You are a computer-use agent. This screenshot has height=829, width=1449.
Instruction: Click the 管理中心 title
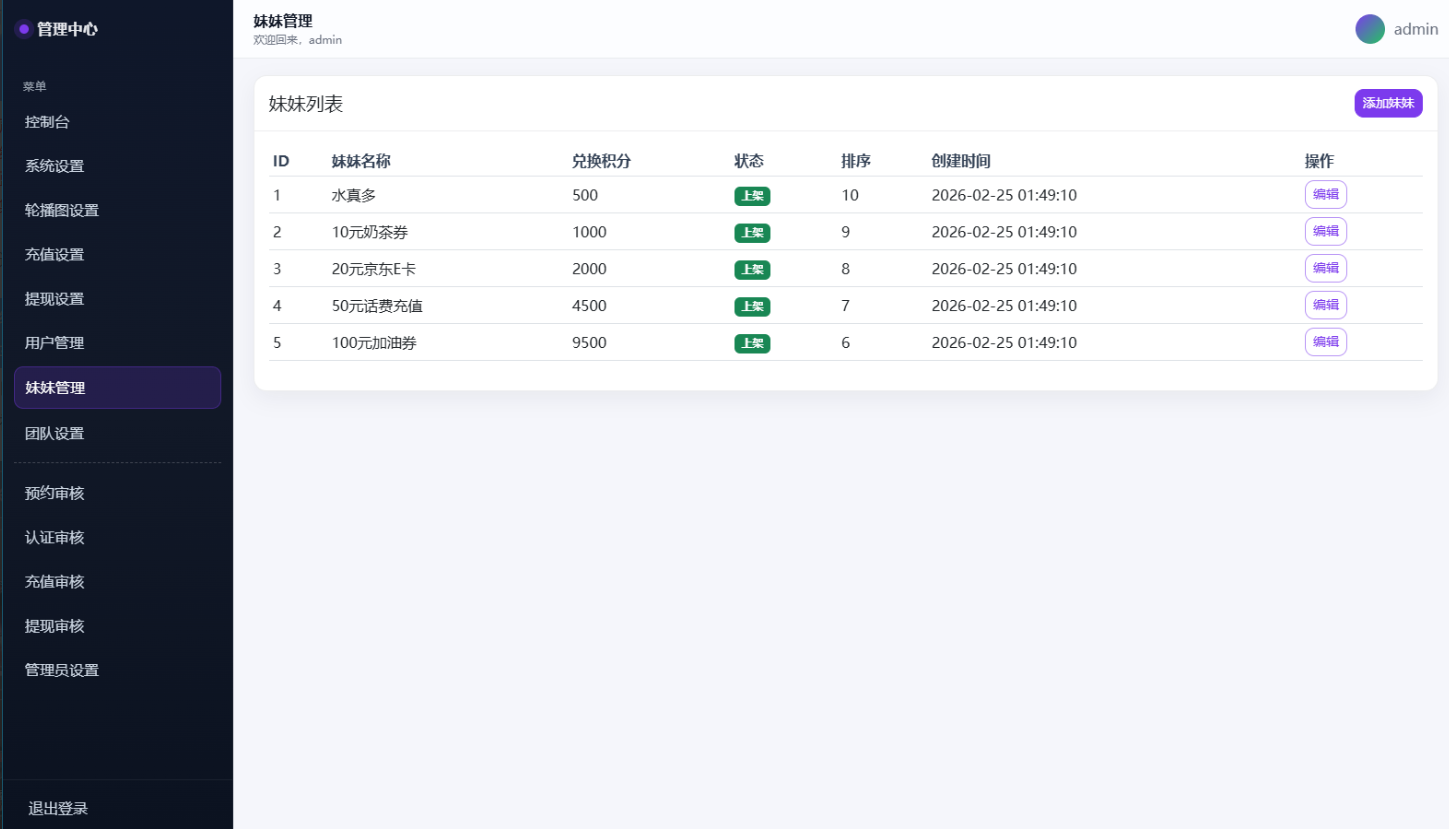click(67, 29)
